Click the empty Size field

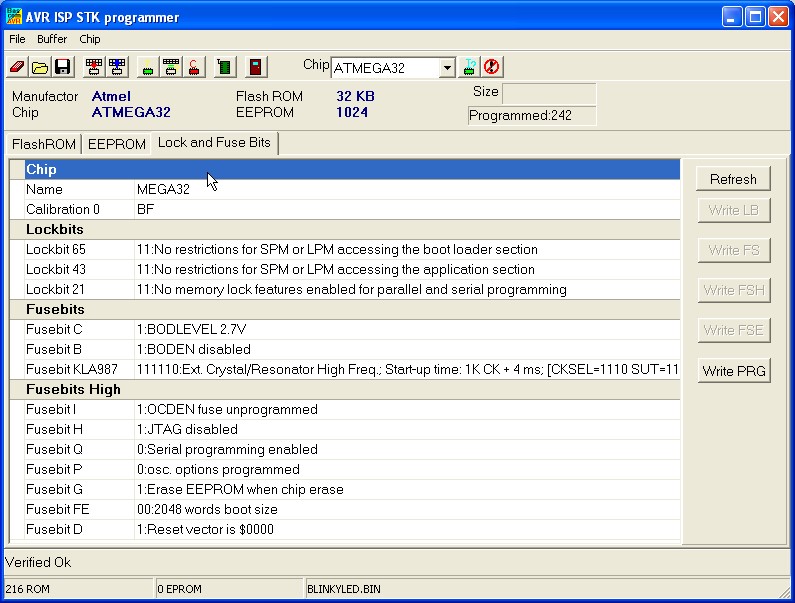pyautogui.click(x=549, y=94)
